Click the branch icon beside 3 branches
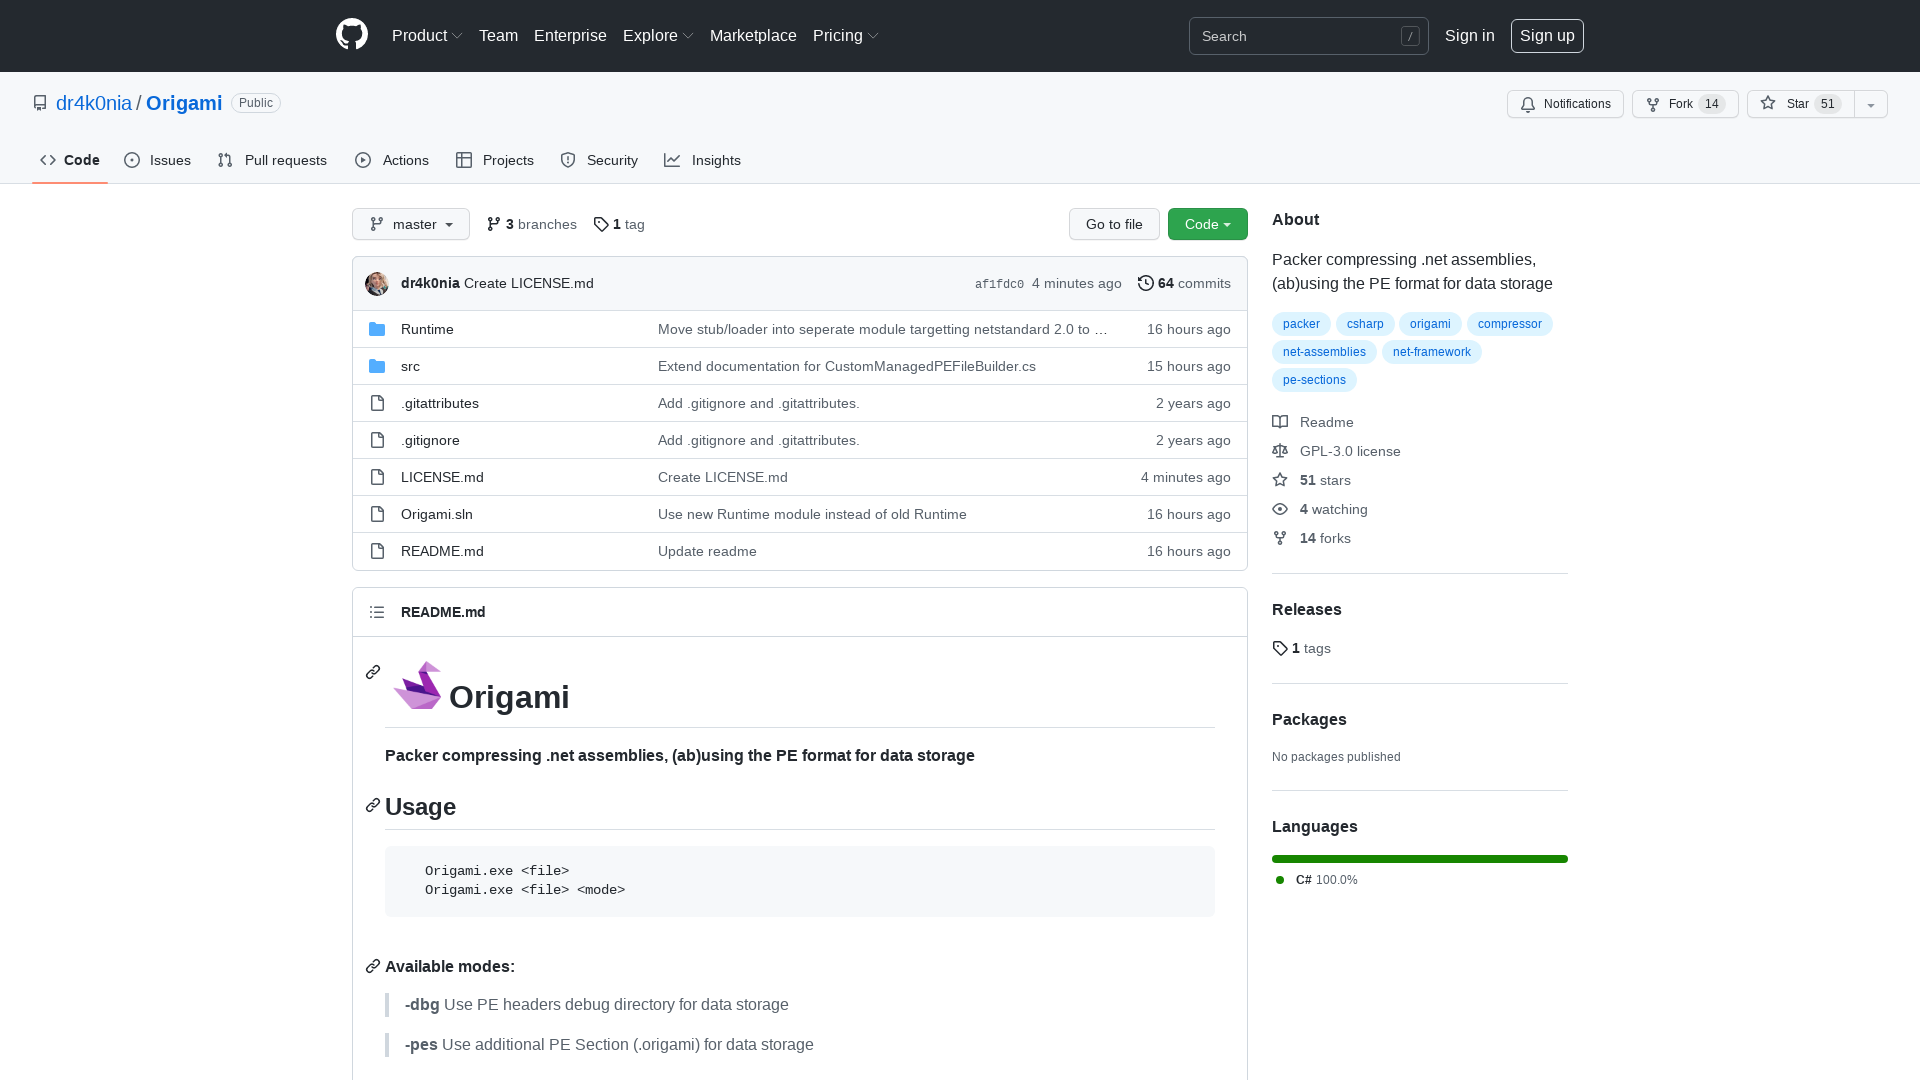Viewport: 1920px width, 1080px height. (494, 224)
